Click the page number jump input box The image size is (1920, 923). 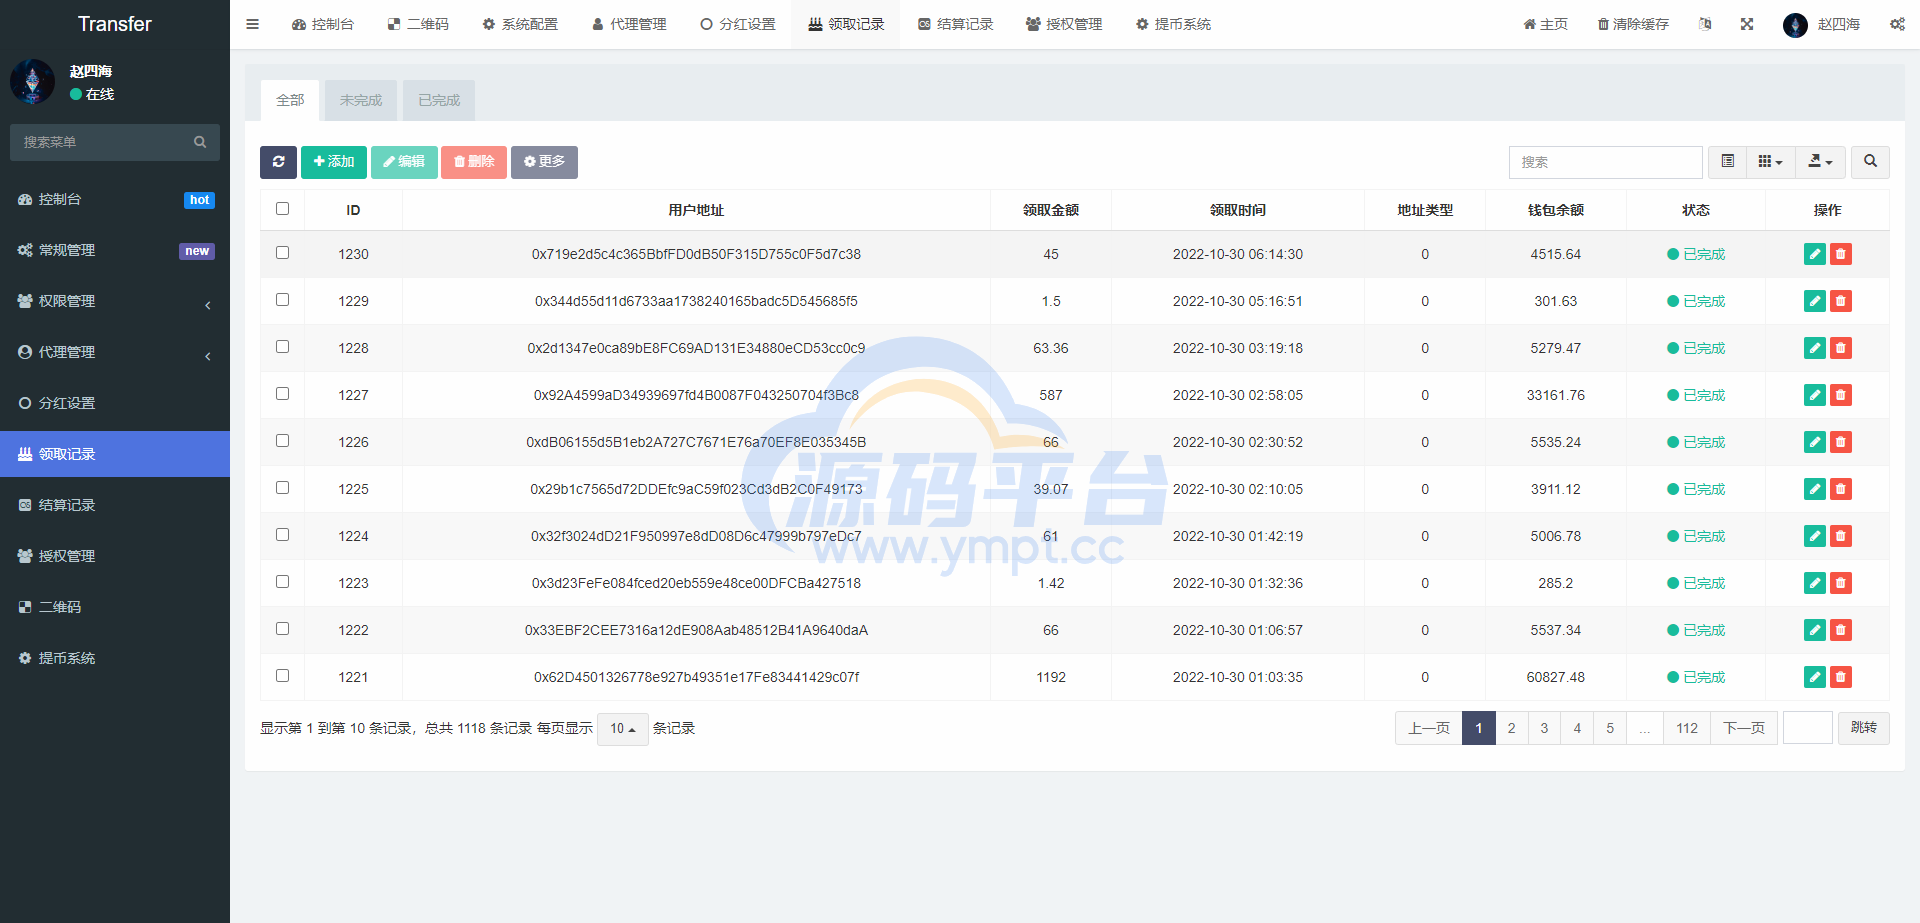[1807, 728]
